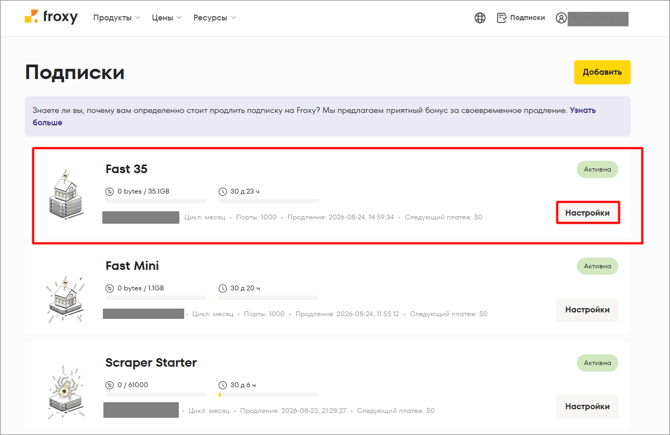The width and height of the screenshot is (670, 435).
Task: Click Активна badge on Scraper Starter
Action: [x=597, y=363]
